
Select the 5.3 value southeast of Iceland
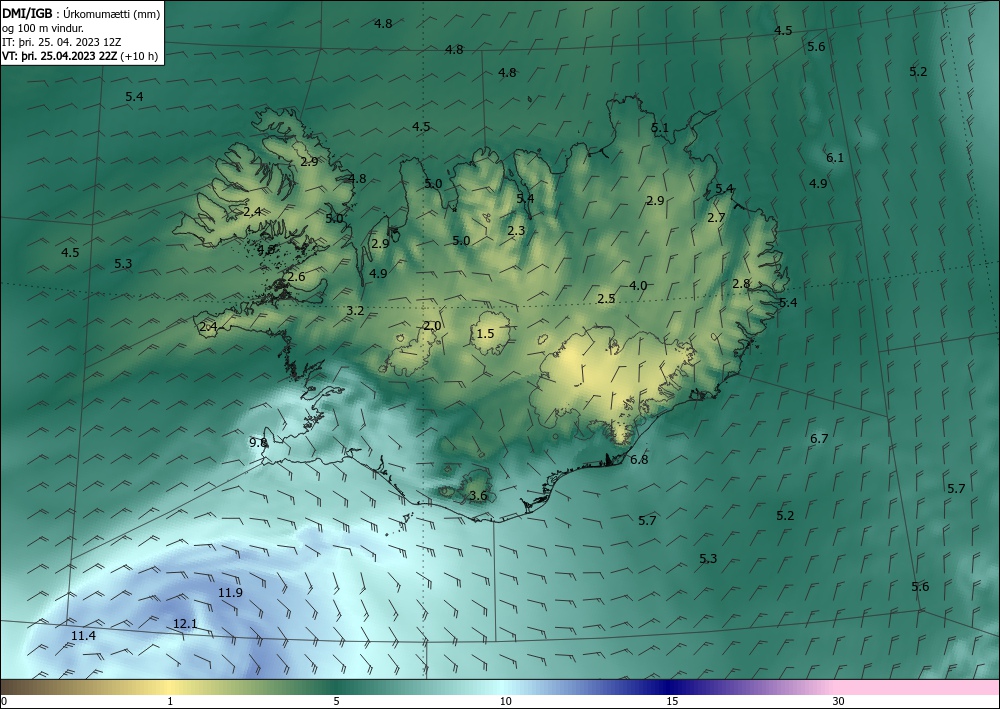tap(708, 559)
